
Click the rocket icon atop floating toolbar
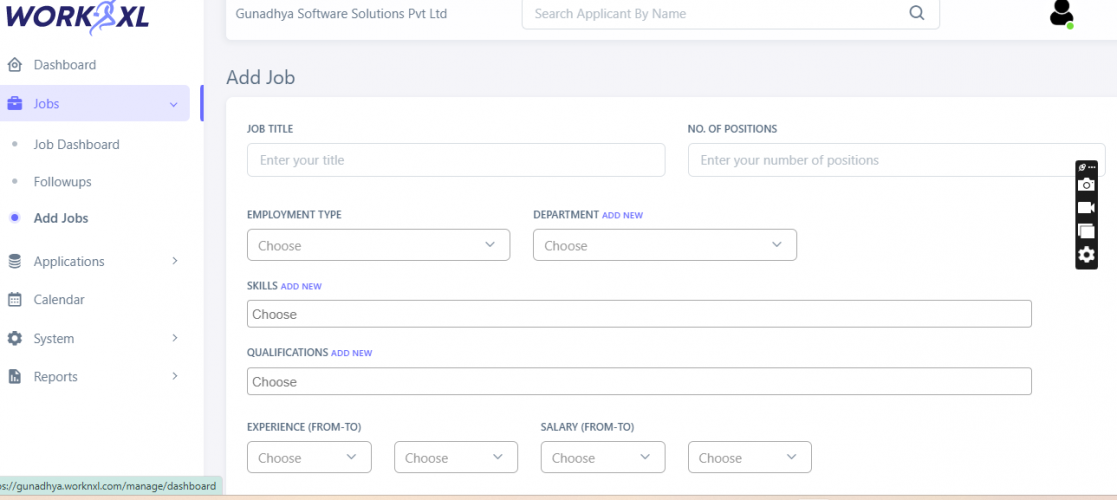pyautogui.click(x=1082, y=167)
